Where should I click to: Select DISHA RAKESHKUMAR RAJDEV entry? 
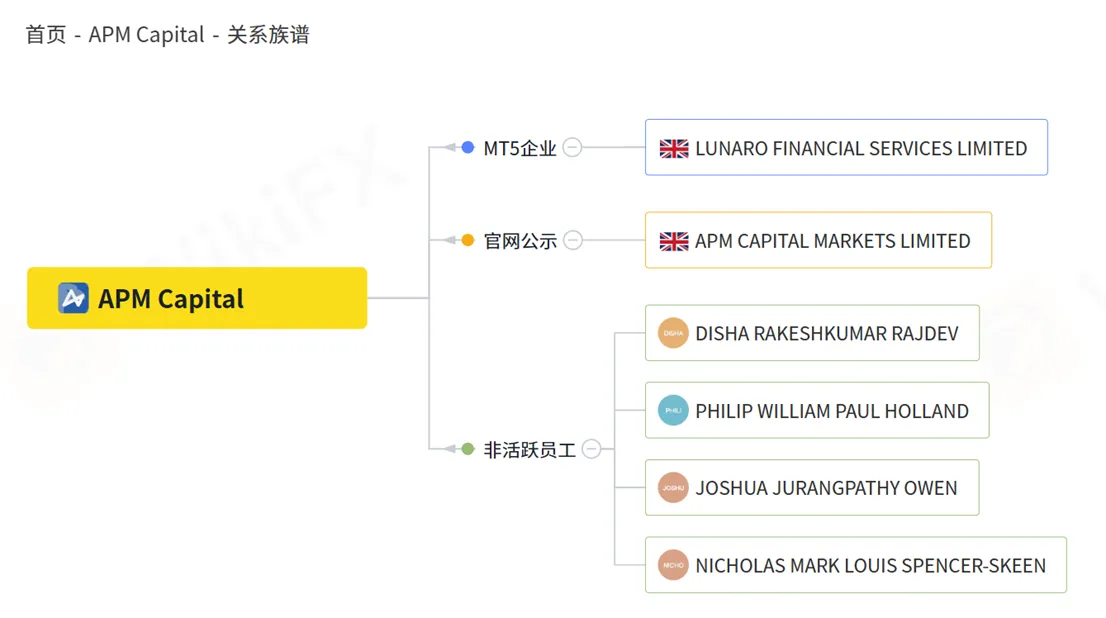click(812, 333)
